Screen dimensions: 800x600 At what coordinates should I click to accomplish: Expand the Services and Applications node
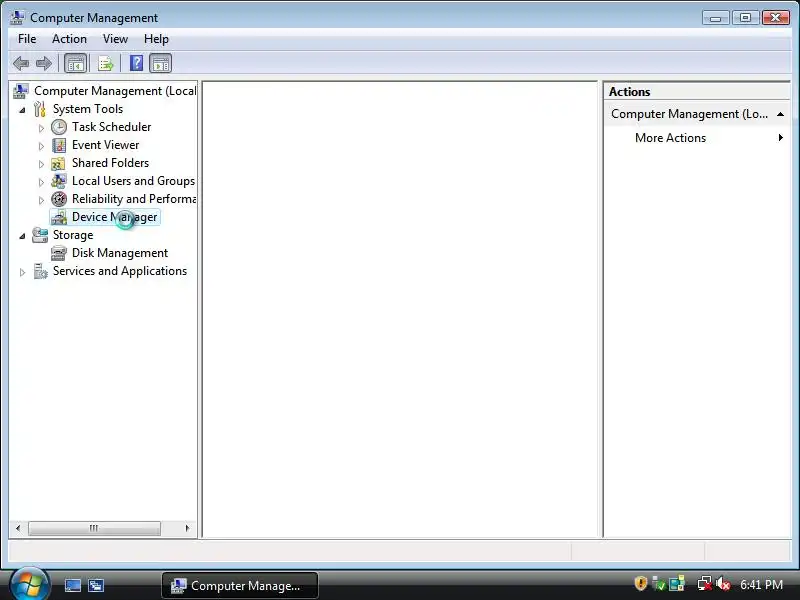tap(22, 272)
